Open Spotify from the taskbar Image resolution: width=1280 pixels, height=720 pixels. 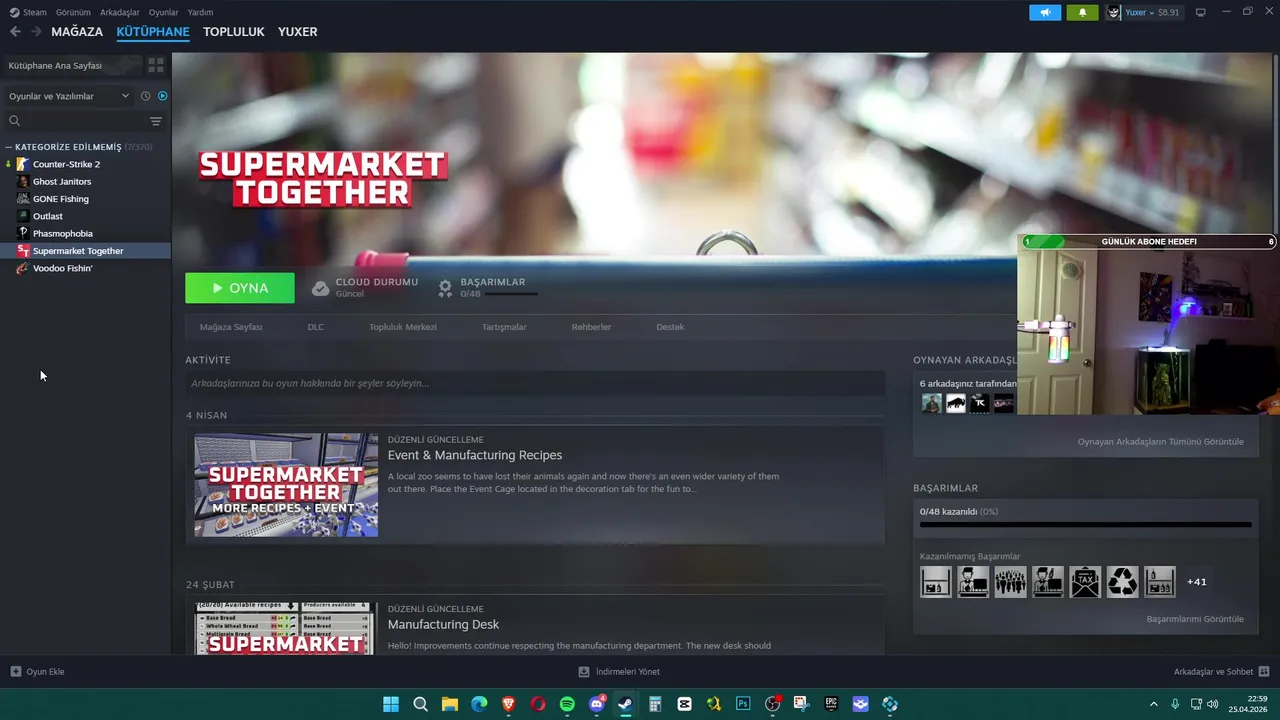click(x=567, y=704)
